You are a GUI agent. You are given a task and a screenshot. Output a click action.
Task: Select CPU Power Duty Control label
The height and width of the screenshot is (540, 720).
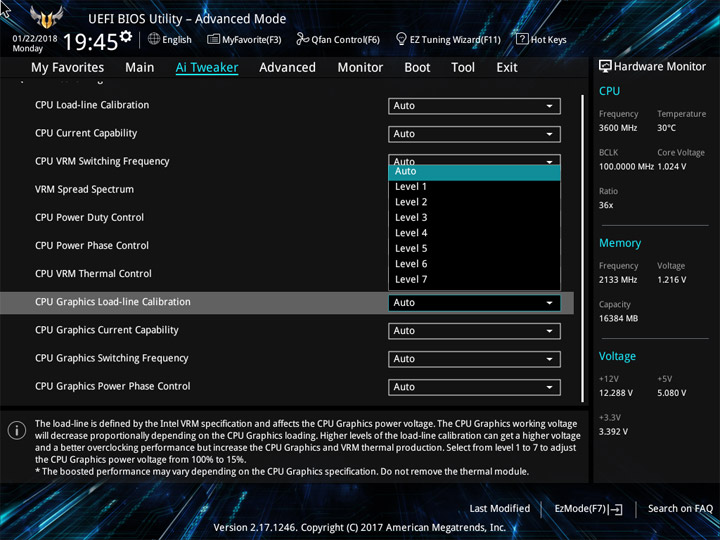(90, 218)
